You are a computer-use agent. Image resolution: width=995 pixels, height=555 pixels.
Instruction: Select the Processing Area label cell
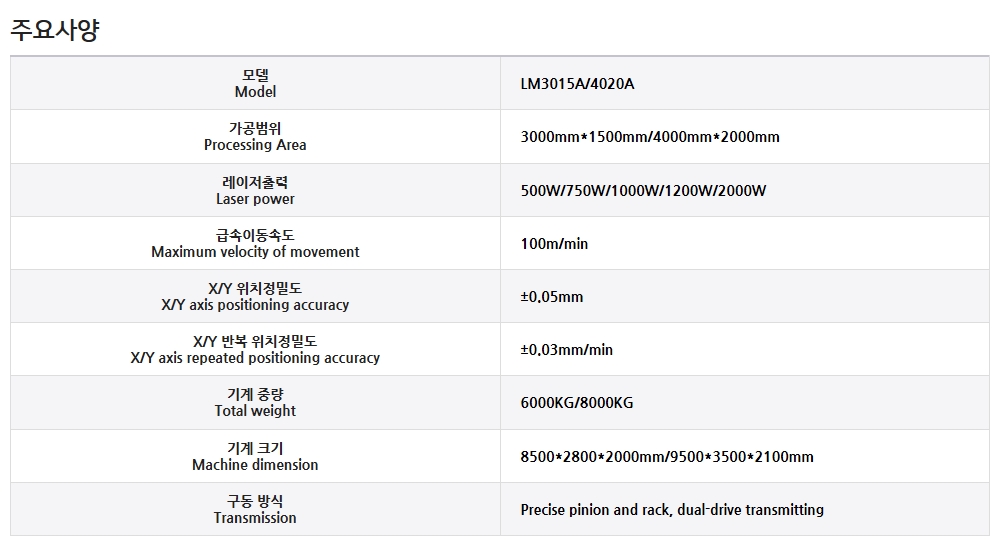[255, 136]
